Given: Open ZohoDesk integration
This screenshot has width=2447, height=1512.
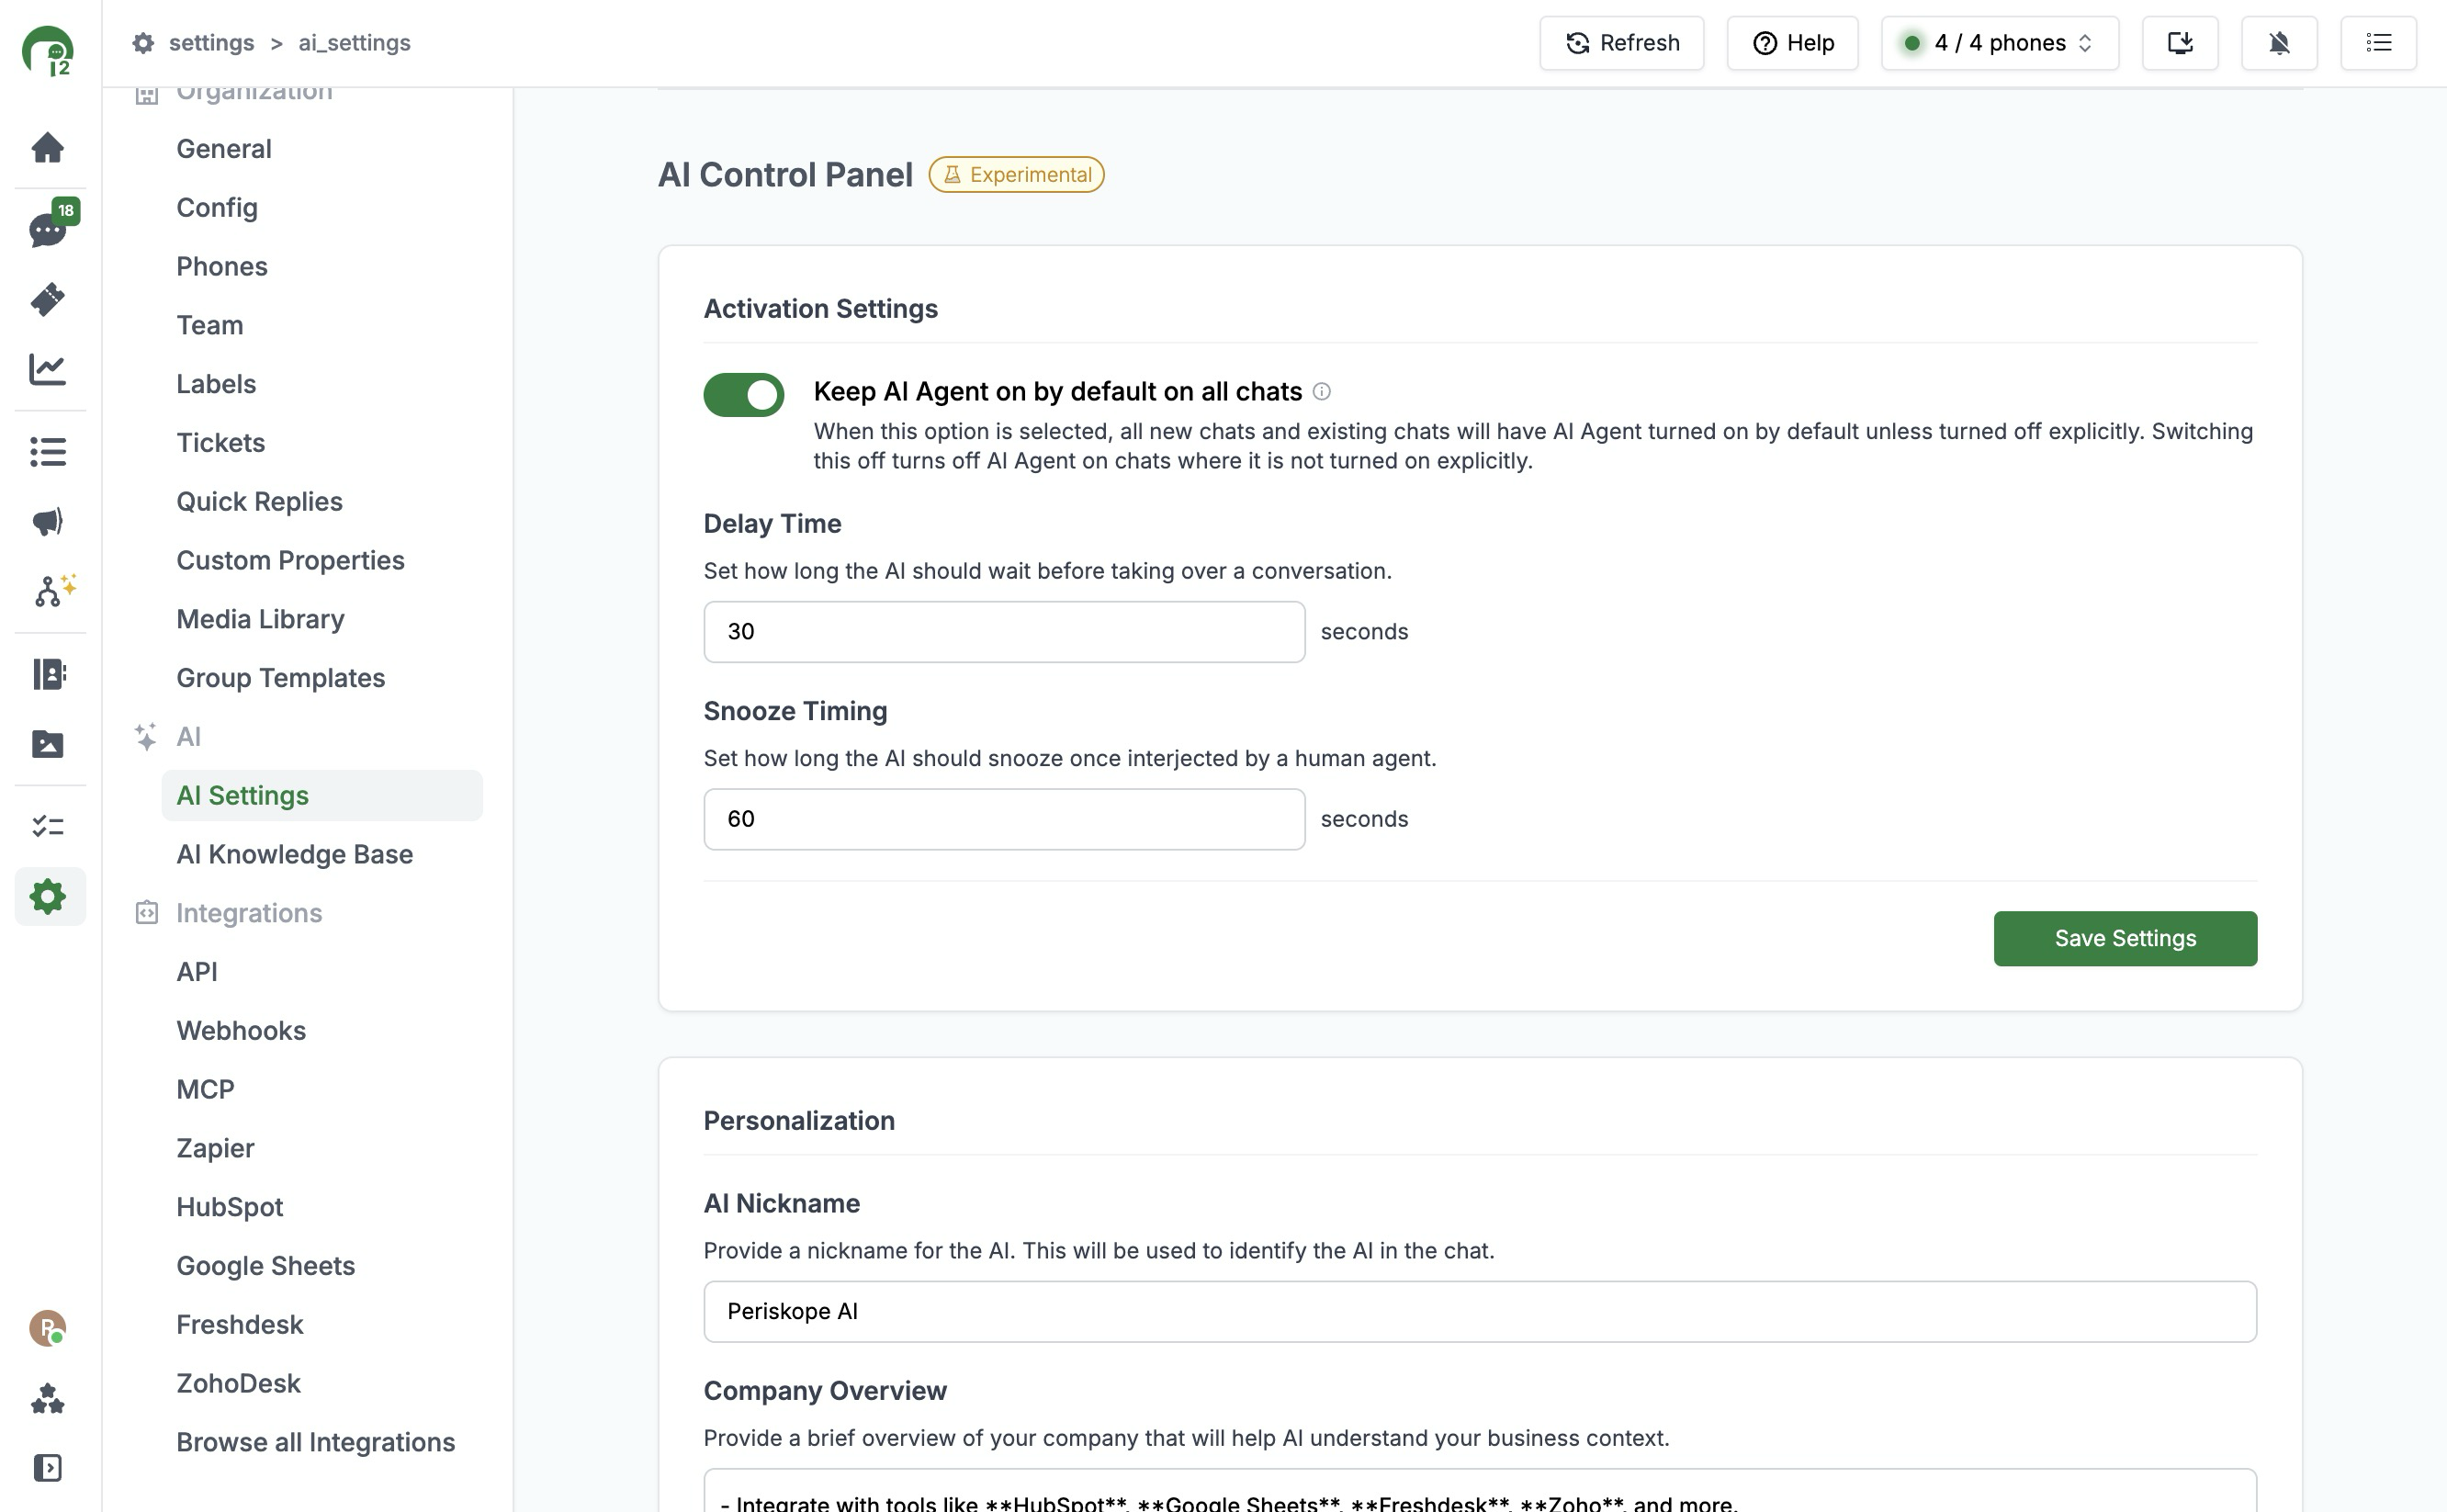Looking at the screenshot, I should click(239, 1384).
